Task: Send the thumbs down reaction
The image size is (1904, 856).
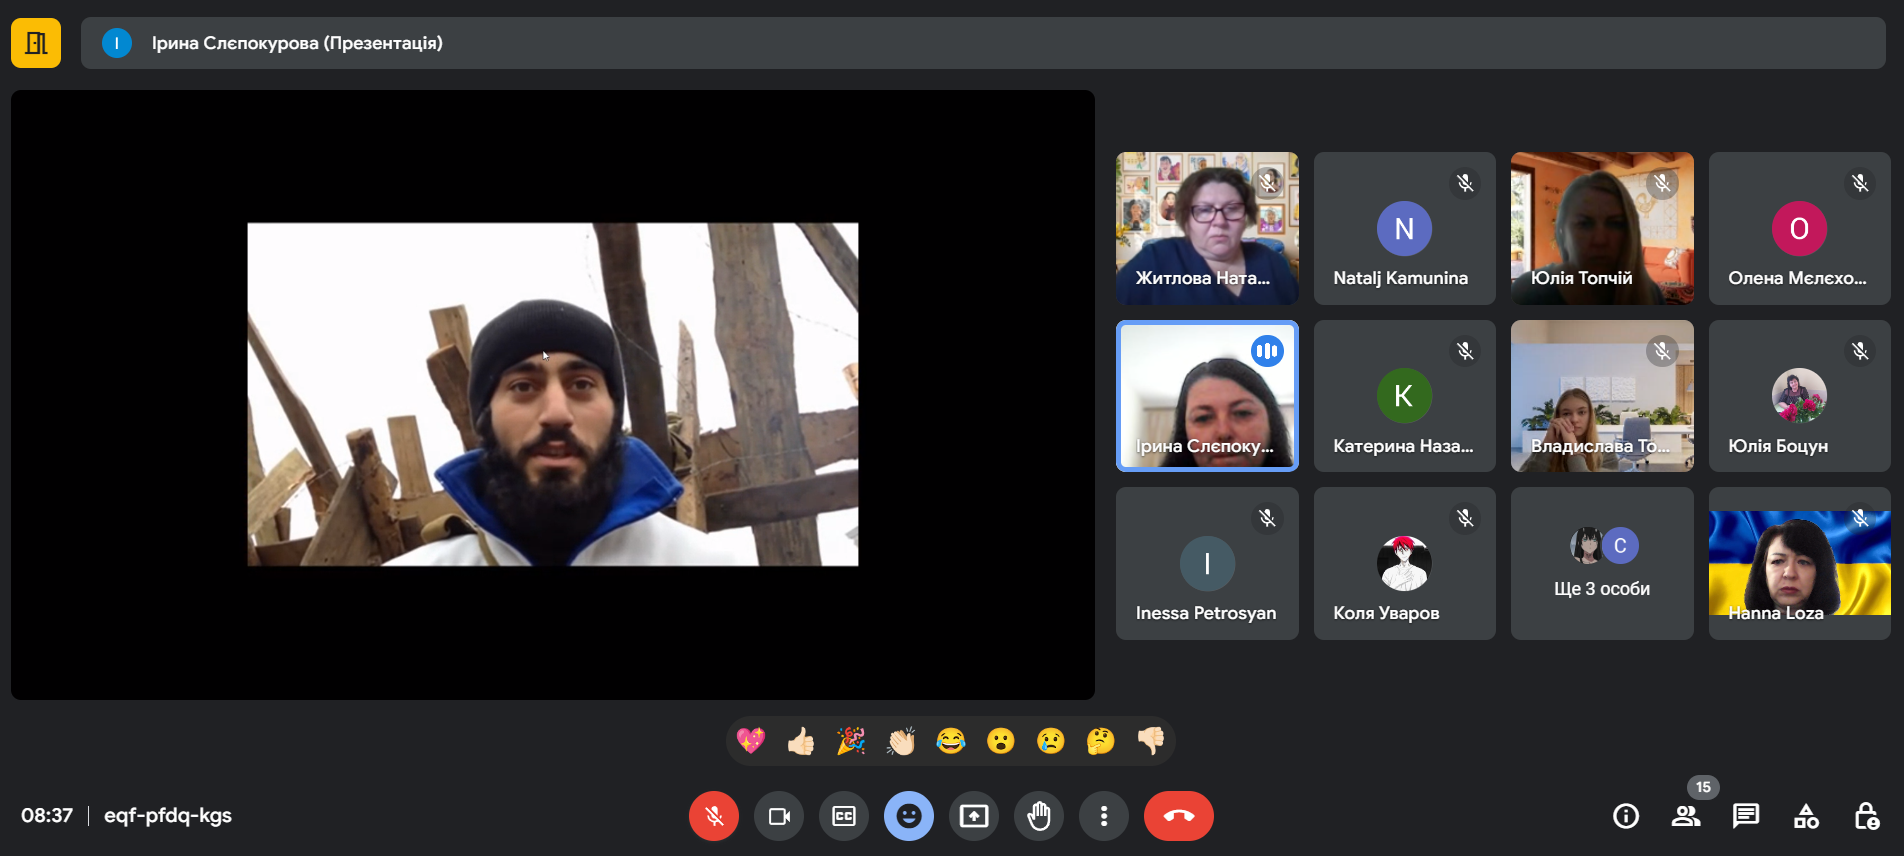Action: [1151, 741]
